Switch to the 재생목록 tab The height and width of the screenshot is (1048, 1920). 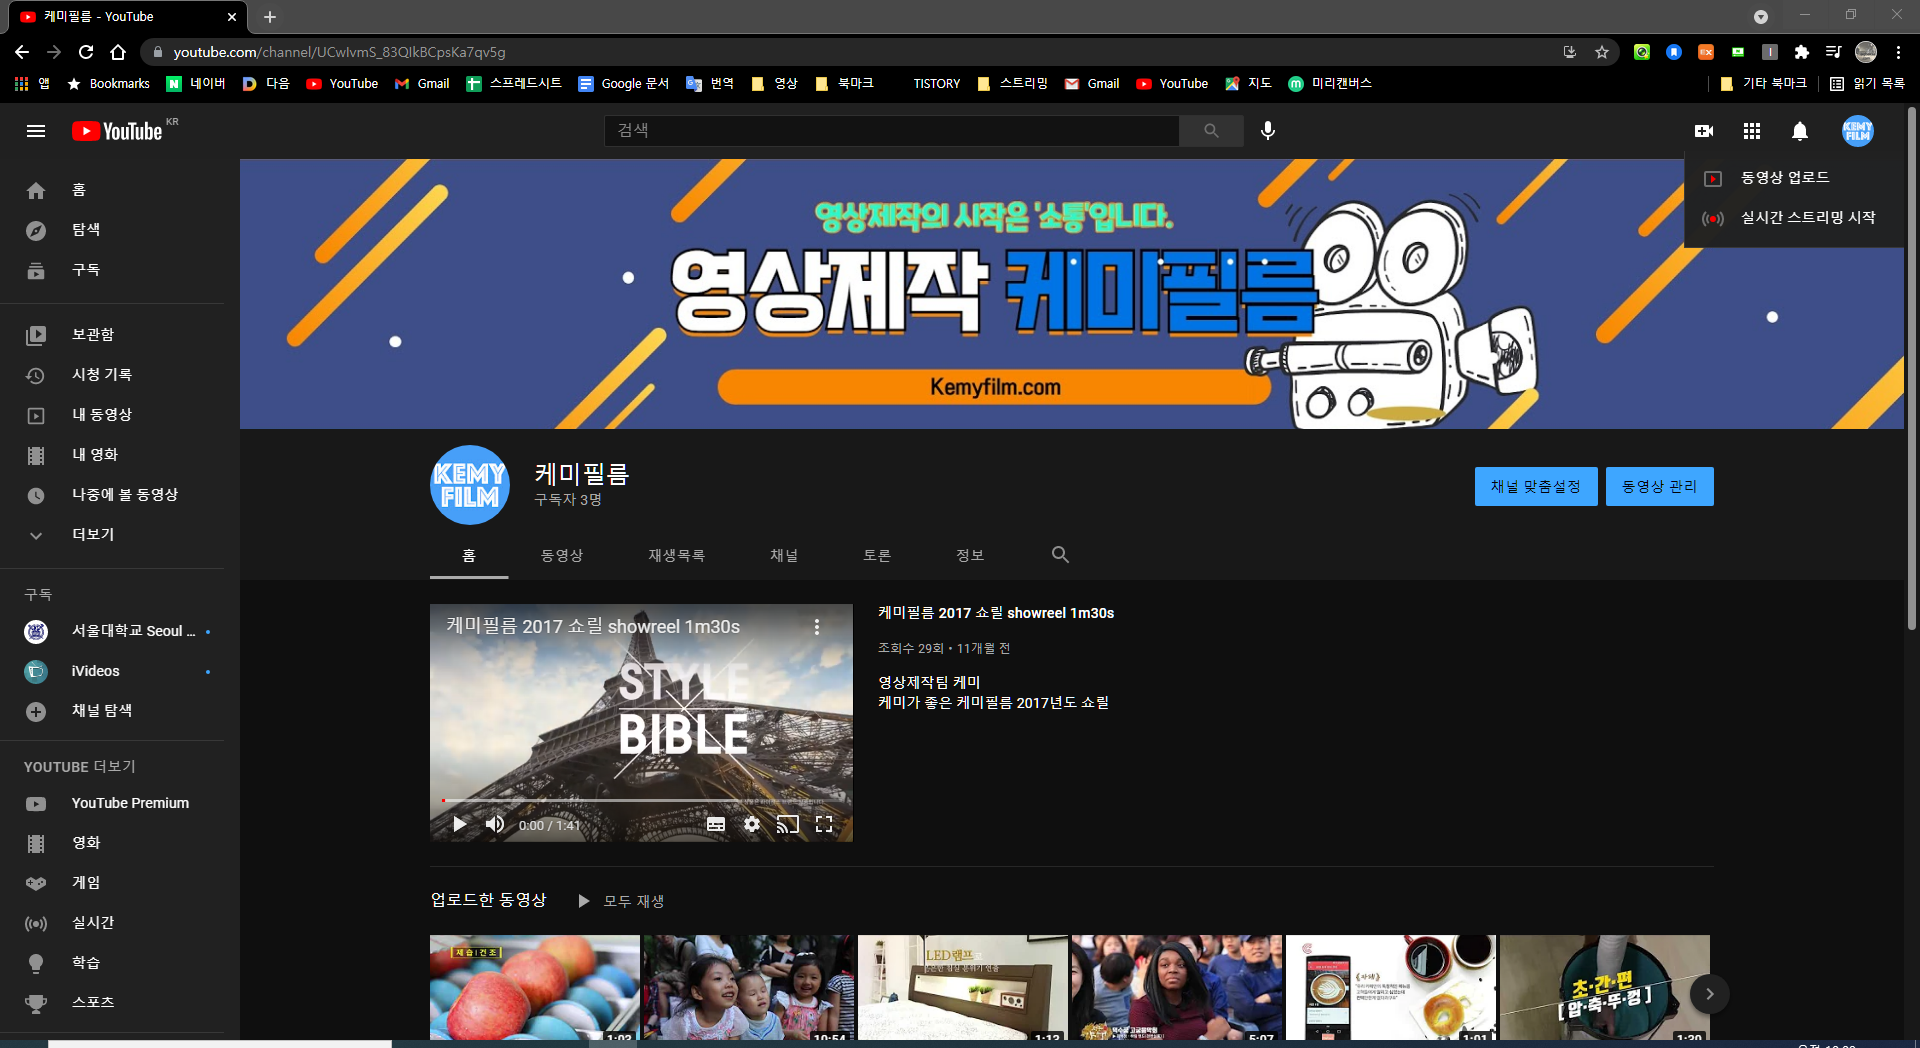pos(677,555)
